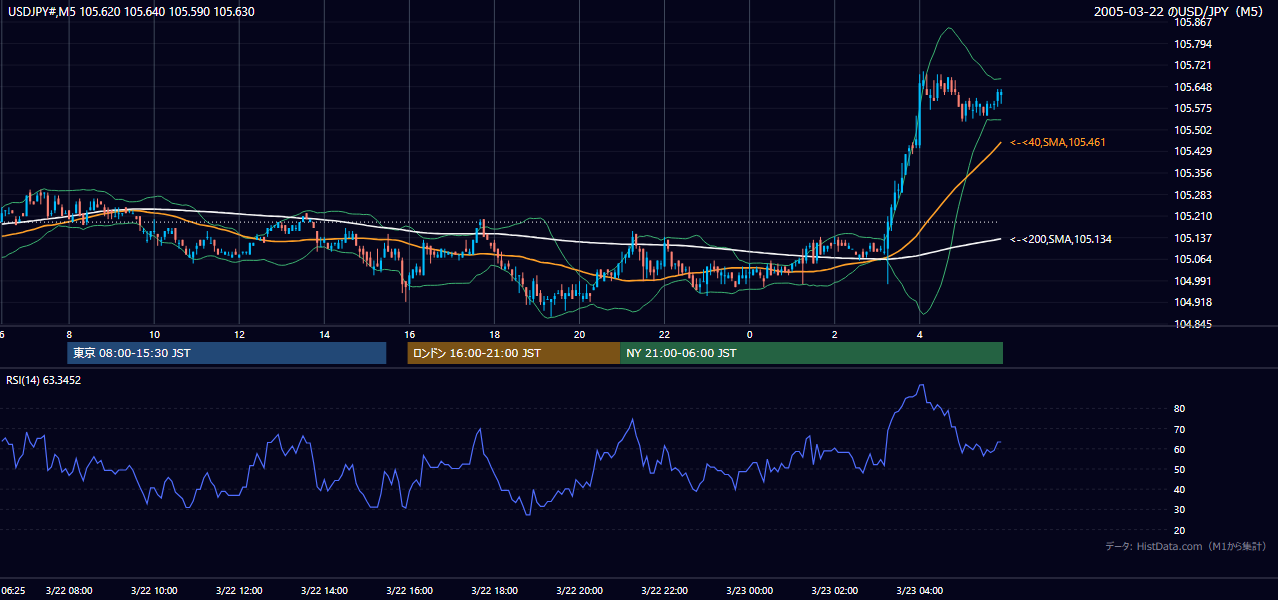The image size is (1278, 600).
Task: Click the RSI 50 level label
Action: pyautogui.click(x=1180, y=469)
